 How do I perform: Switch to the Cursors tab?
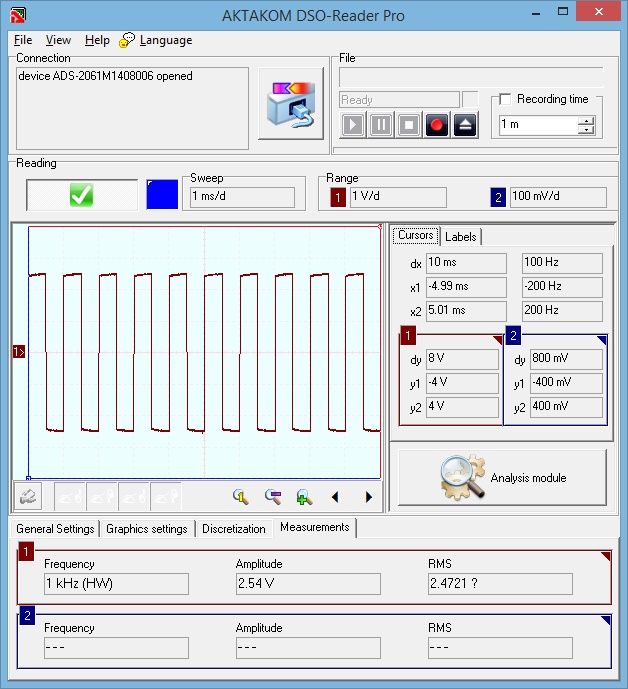click(415, 236)
